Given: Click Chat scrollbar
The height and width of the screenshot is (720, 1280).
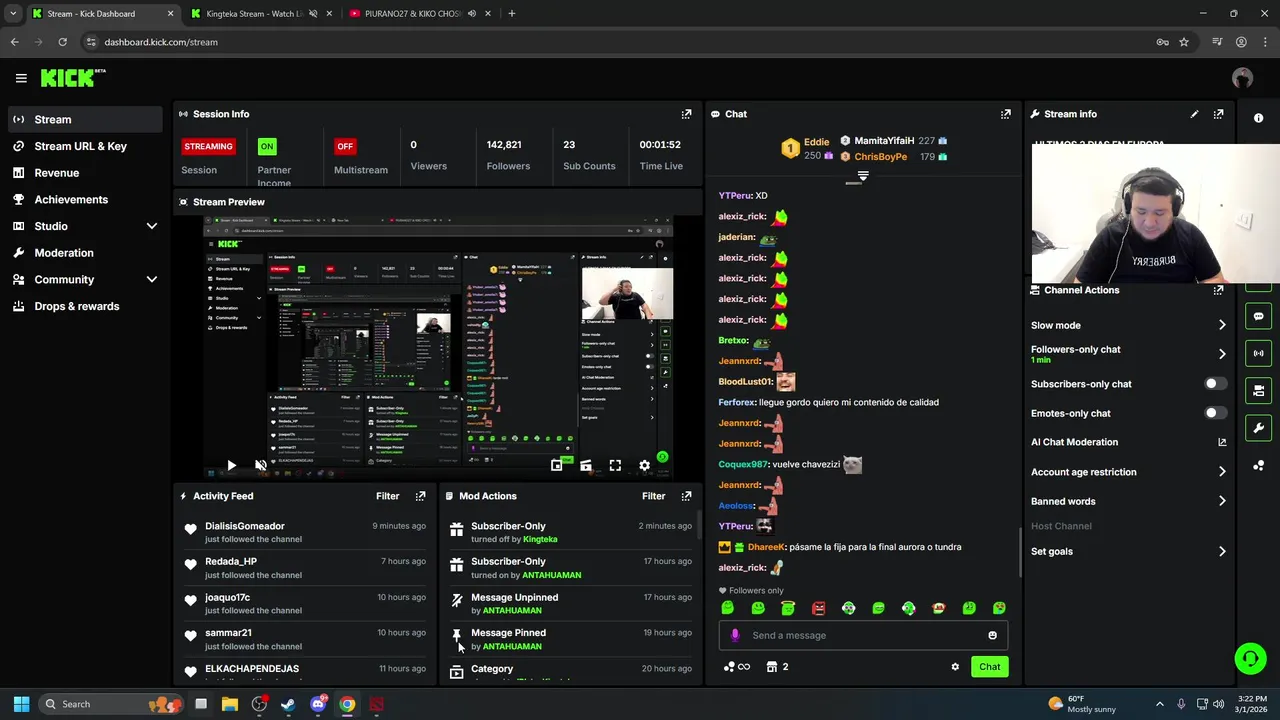Looking at the screenshot, I should click(1021, 553).
